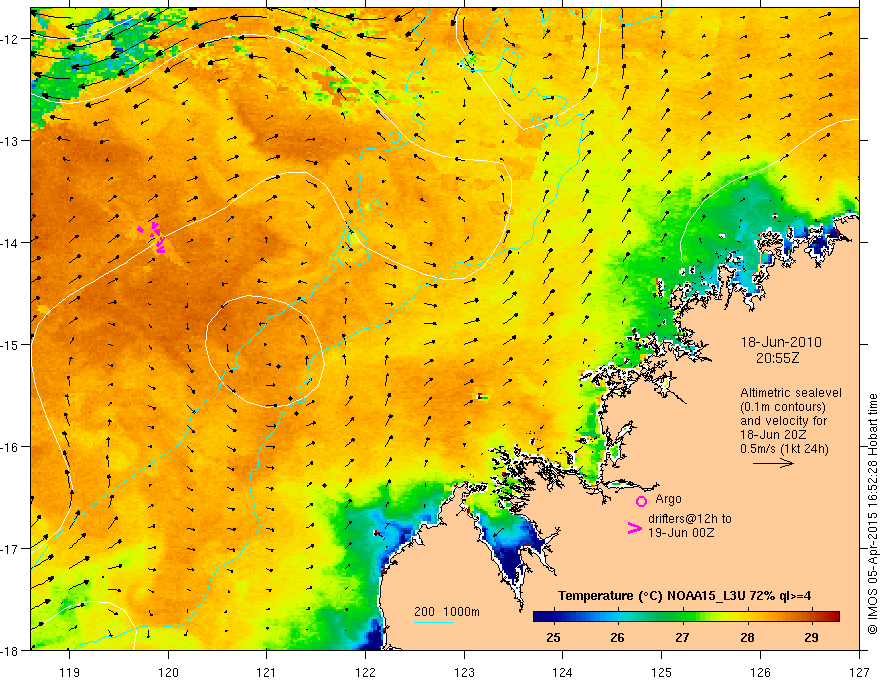The height and width of the screenshot is (680, 880).
Task: Click the latitude axis label -14
Action: pos(10,243)
